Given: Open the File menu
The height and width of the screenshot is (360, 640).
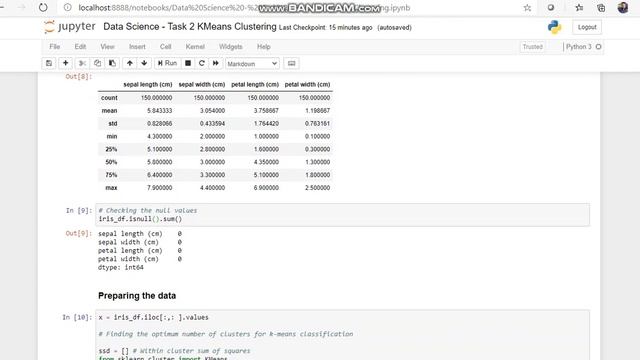Looking at the screenshot, I should click(x=55, y=47).
